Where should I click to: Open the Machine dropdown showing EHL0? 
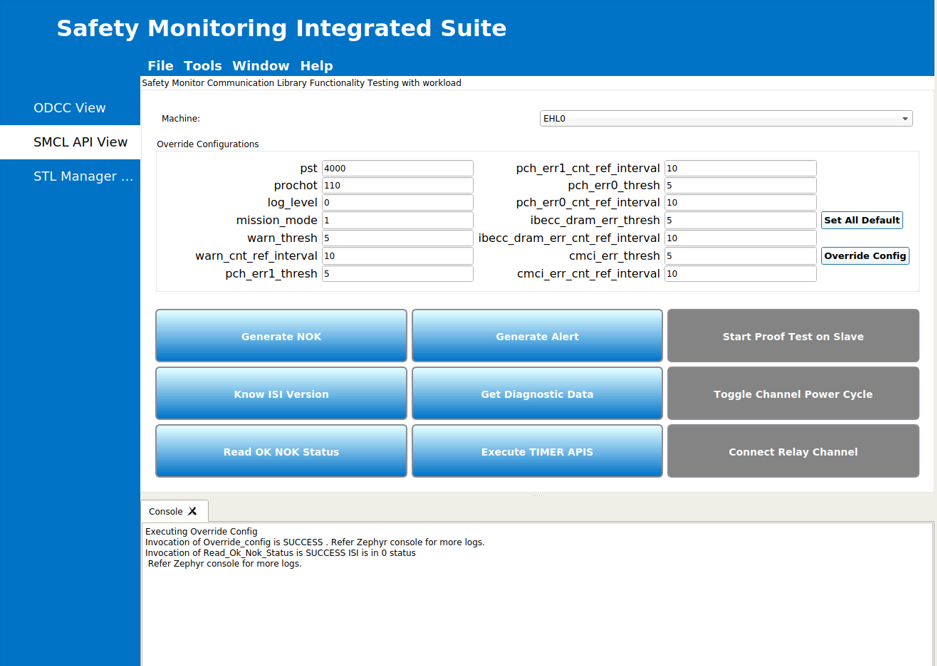(x=725, y=118)
